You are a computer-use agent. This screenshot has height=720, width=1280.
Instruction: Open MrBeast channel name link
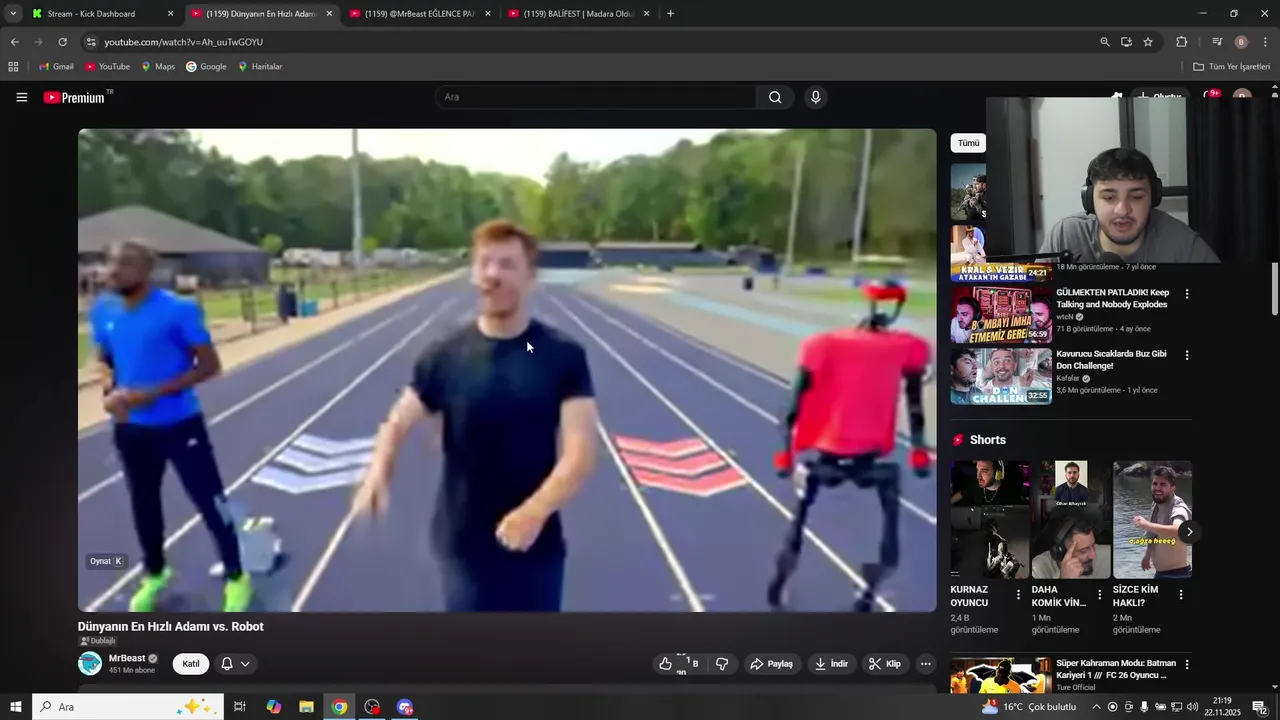(127, 658)
